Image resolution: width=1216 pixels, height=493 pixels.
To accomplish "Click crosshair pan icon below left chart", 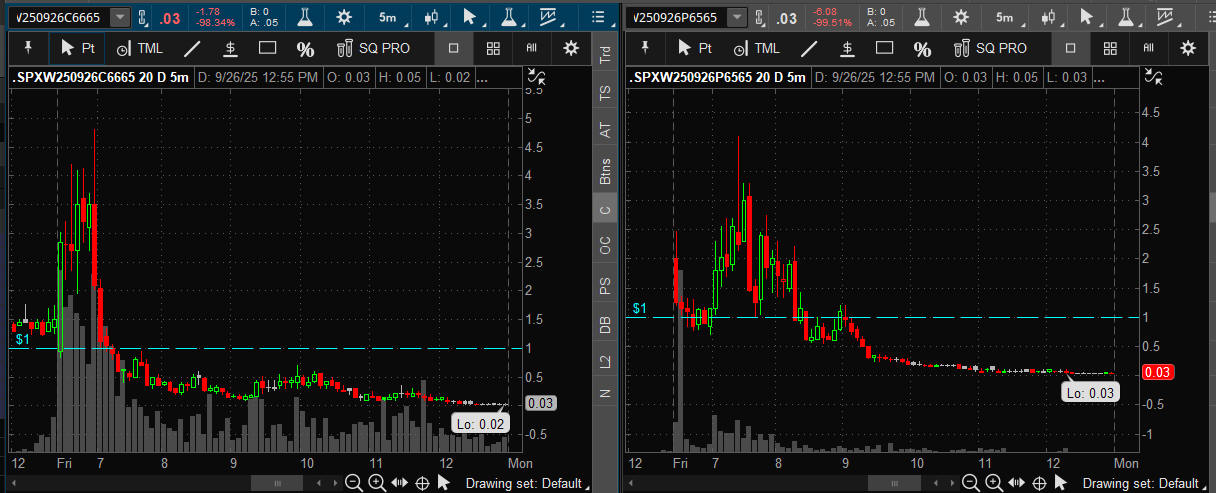I will [422, 483].
